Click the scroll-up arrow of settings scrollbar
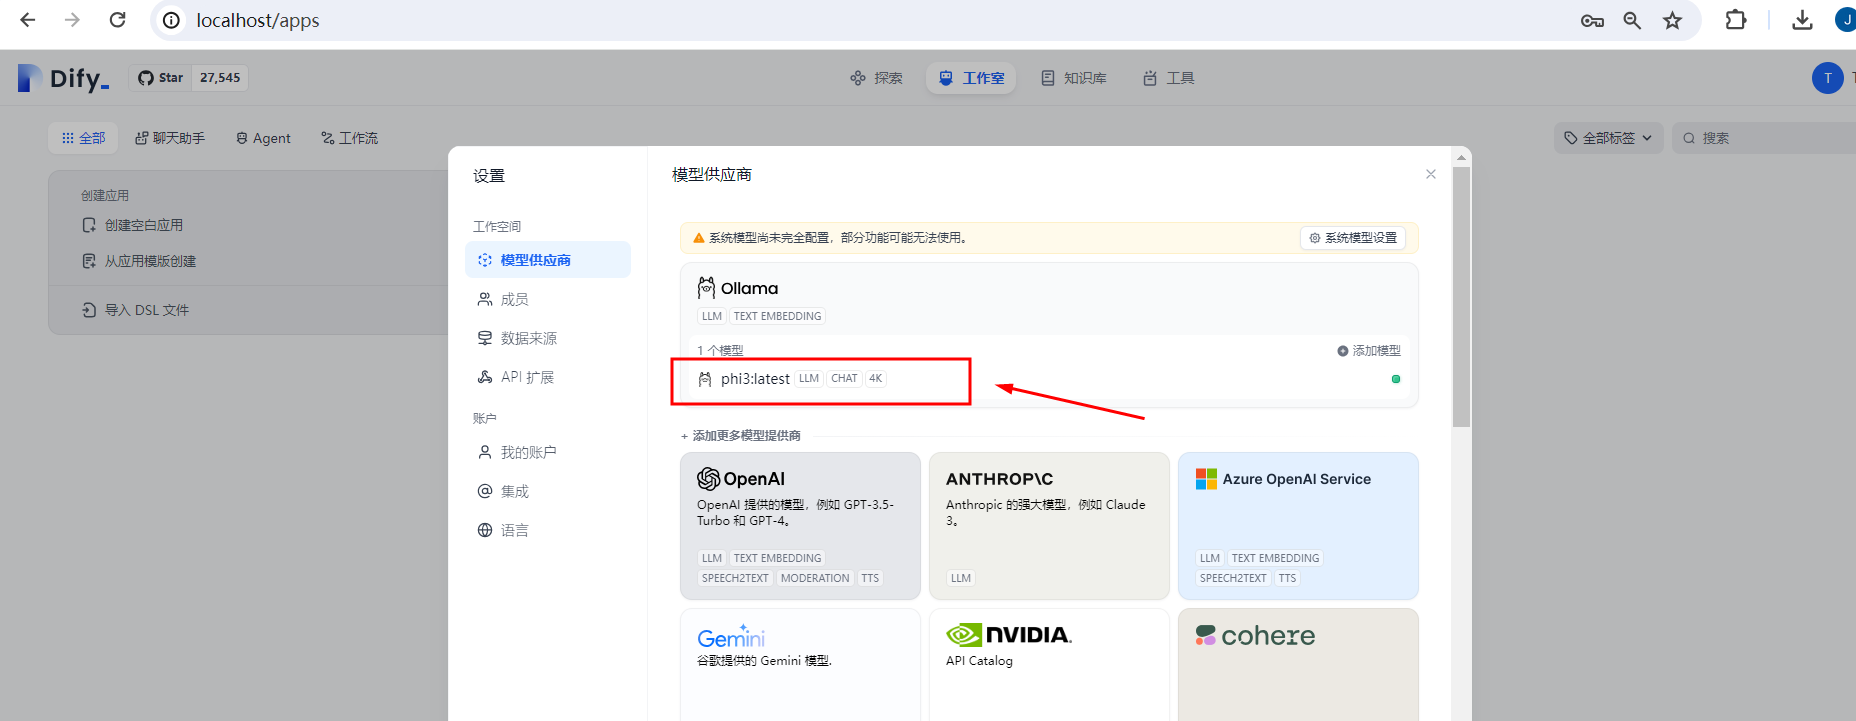 [x=1462, y=157]
